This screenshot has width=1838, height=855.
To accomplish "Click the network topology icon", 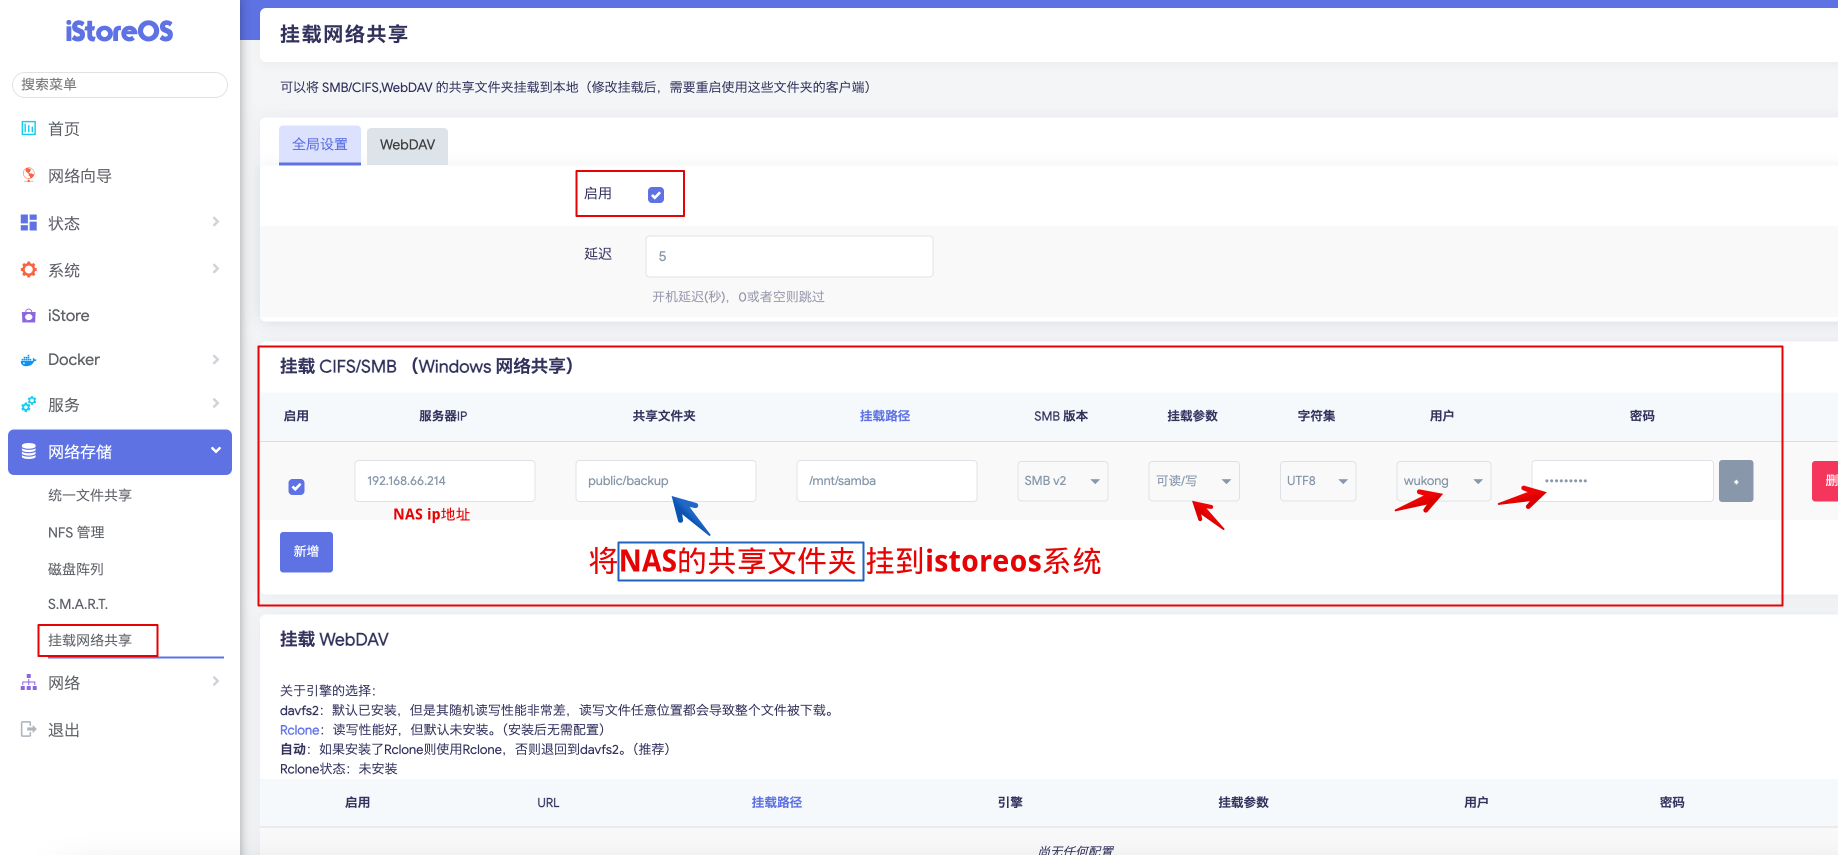I will [29, 682].
